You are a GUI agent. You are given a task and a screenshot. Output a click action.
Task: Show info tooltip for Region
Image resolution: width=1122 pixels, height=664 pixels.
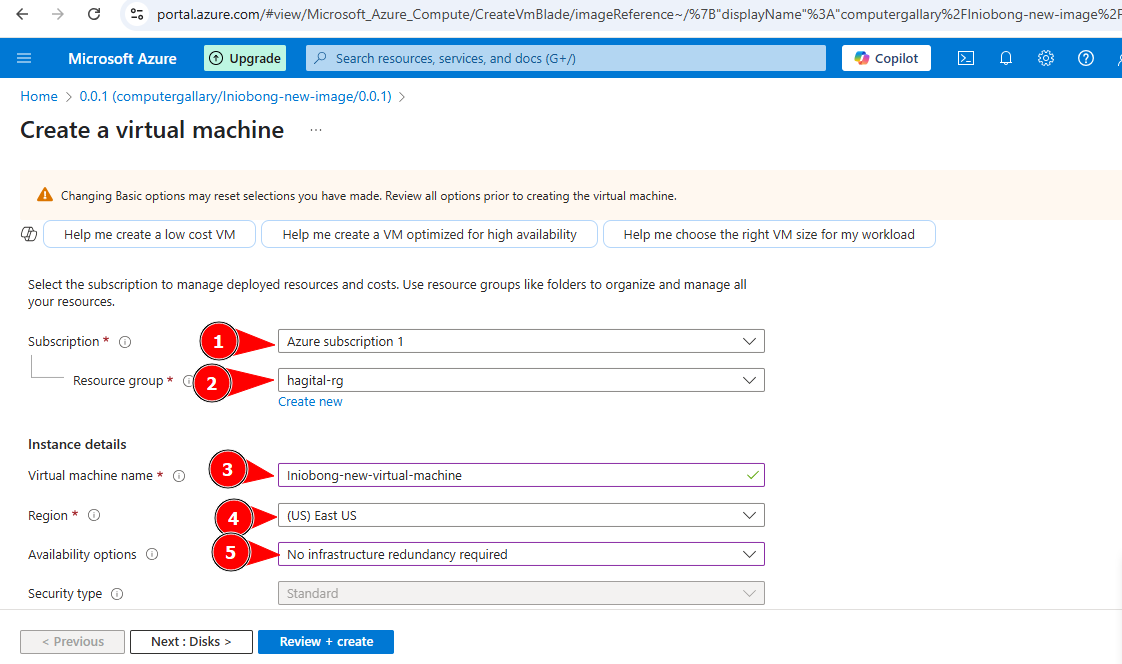point(94,515)
